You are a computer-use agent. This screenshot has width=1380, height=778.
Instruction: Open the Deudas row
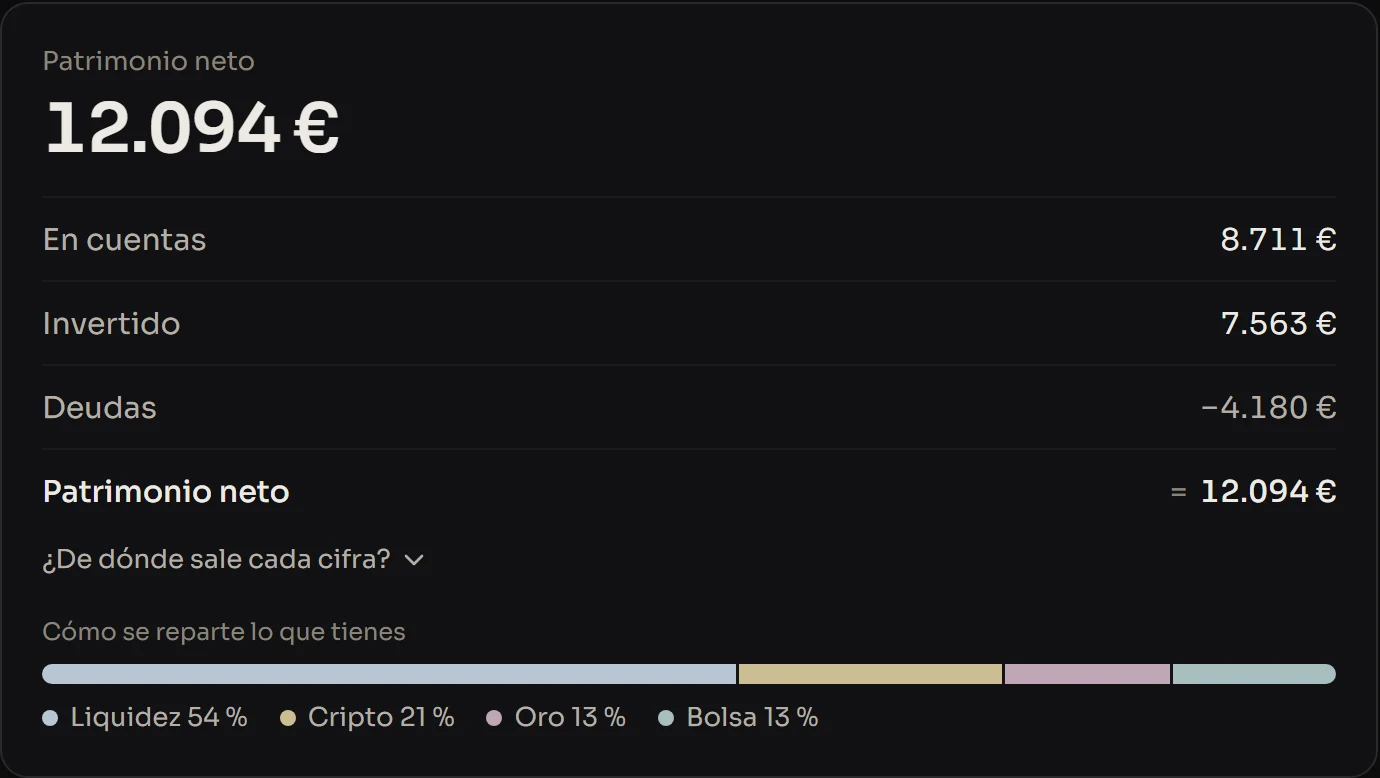click(x=689, y=408)
